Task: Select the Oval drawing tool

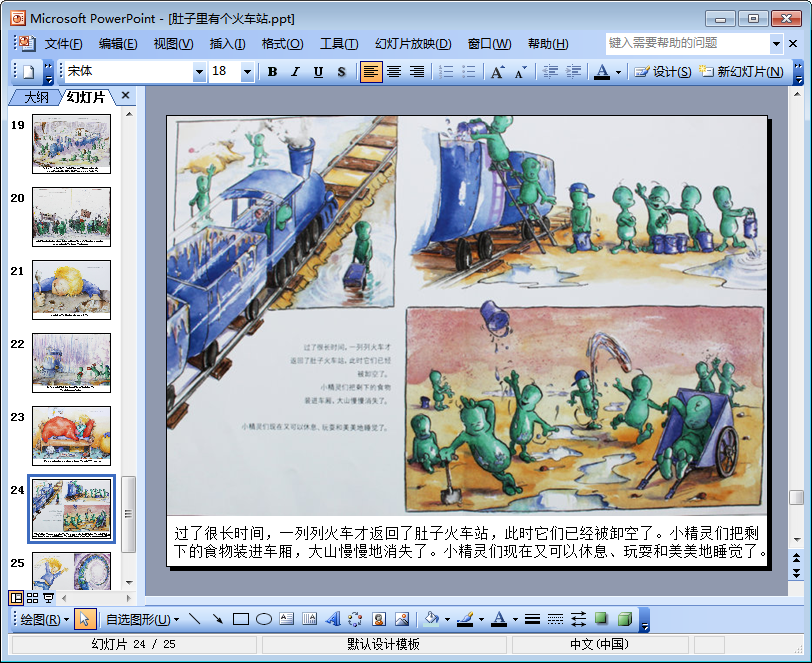Action: coord(264,619)
